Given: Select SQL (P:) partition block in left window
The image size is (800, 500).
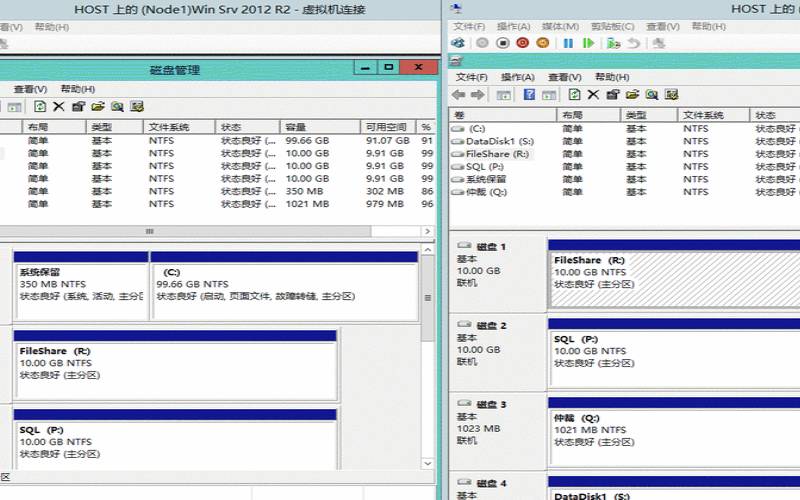Looking at the screenshot, I should click(x=175, y=439).
